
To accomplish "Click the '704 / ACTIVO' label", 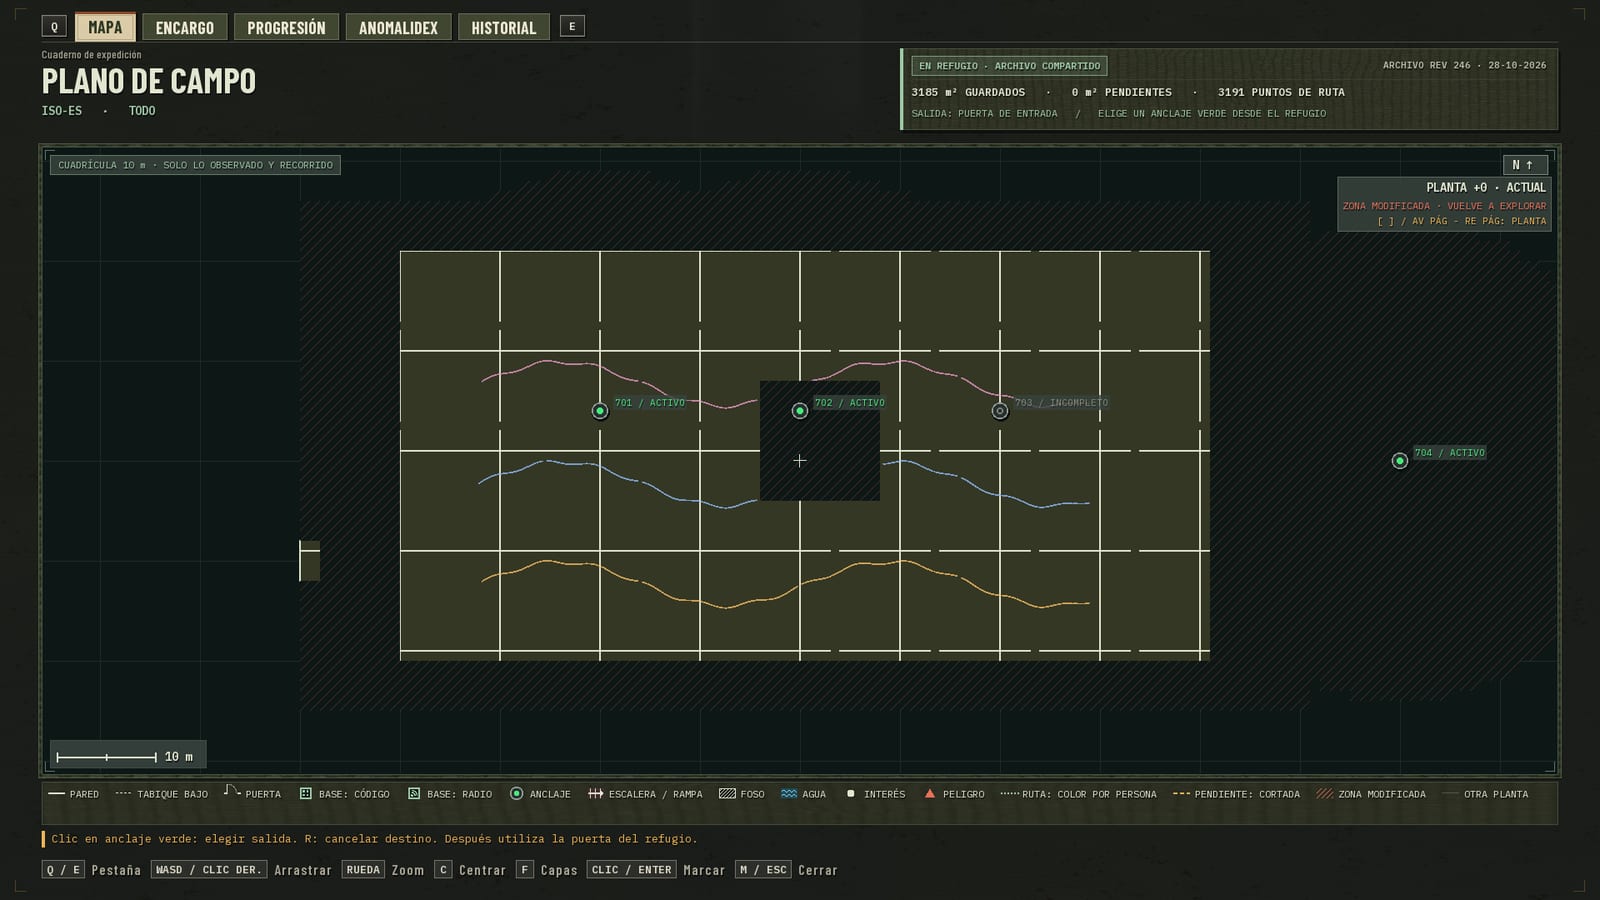I will [1450, 453].
